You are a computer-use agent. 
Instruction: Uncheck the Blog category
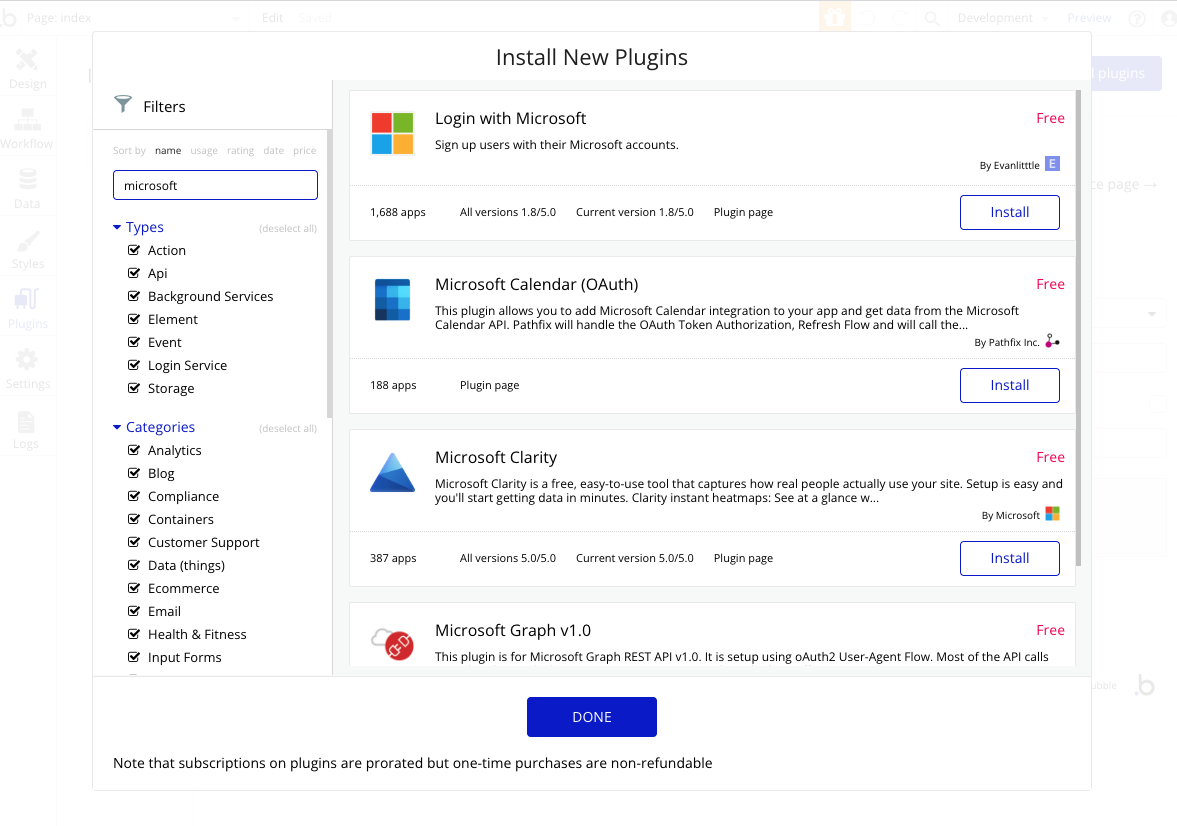[x=134, y=473]
